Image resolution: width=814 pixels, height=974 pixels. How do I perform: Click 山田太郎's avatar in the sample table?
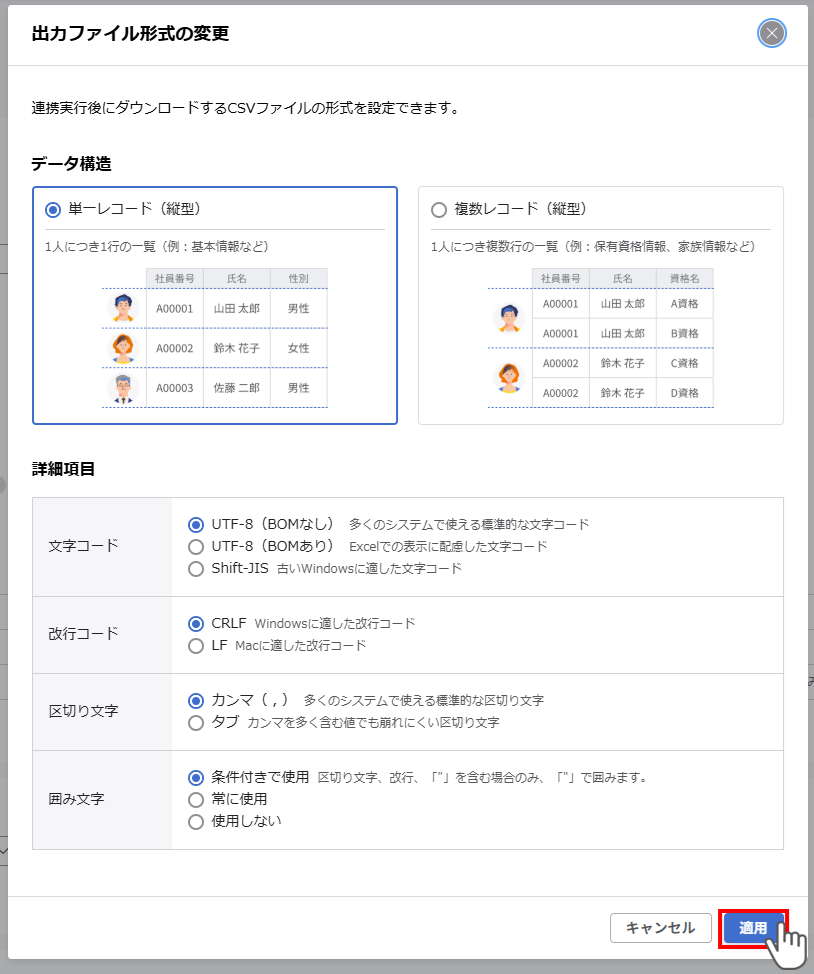[x=122, y=308]
